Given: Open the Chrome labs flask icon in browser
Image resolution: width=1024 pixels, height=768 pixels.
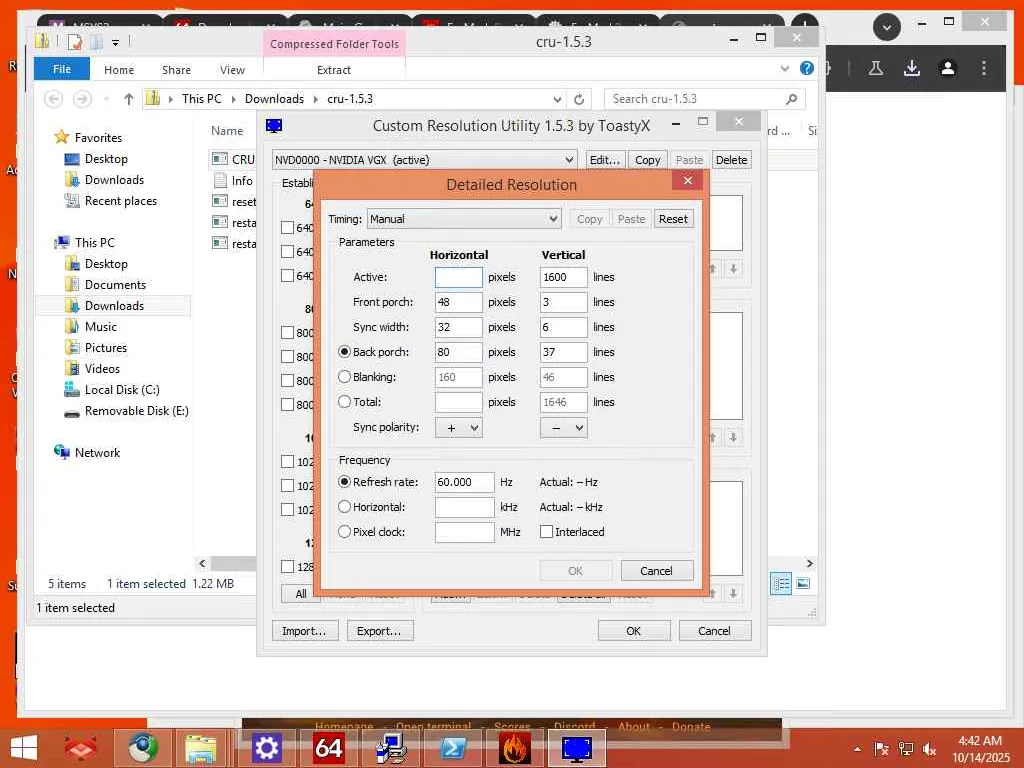Looking at the screenshot, I should pos(876,68).
